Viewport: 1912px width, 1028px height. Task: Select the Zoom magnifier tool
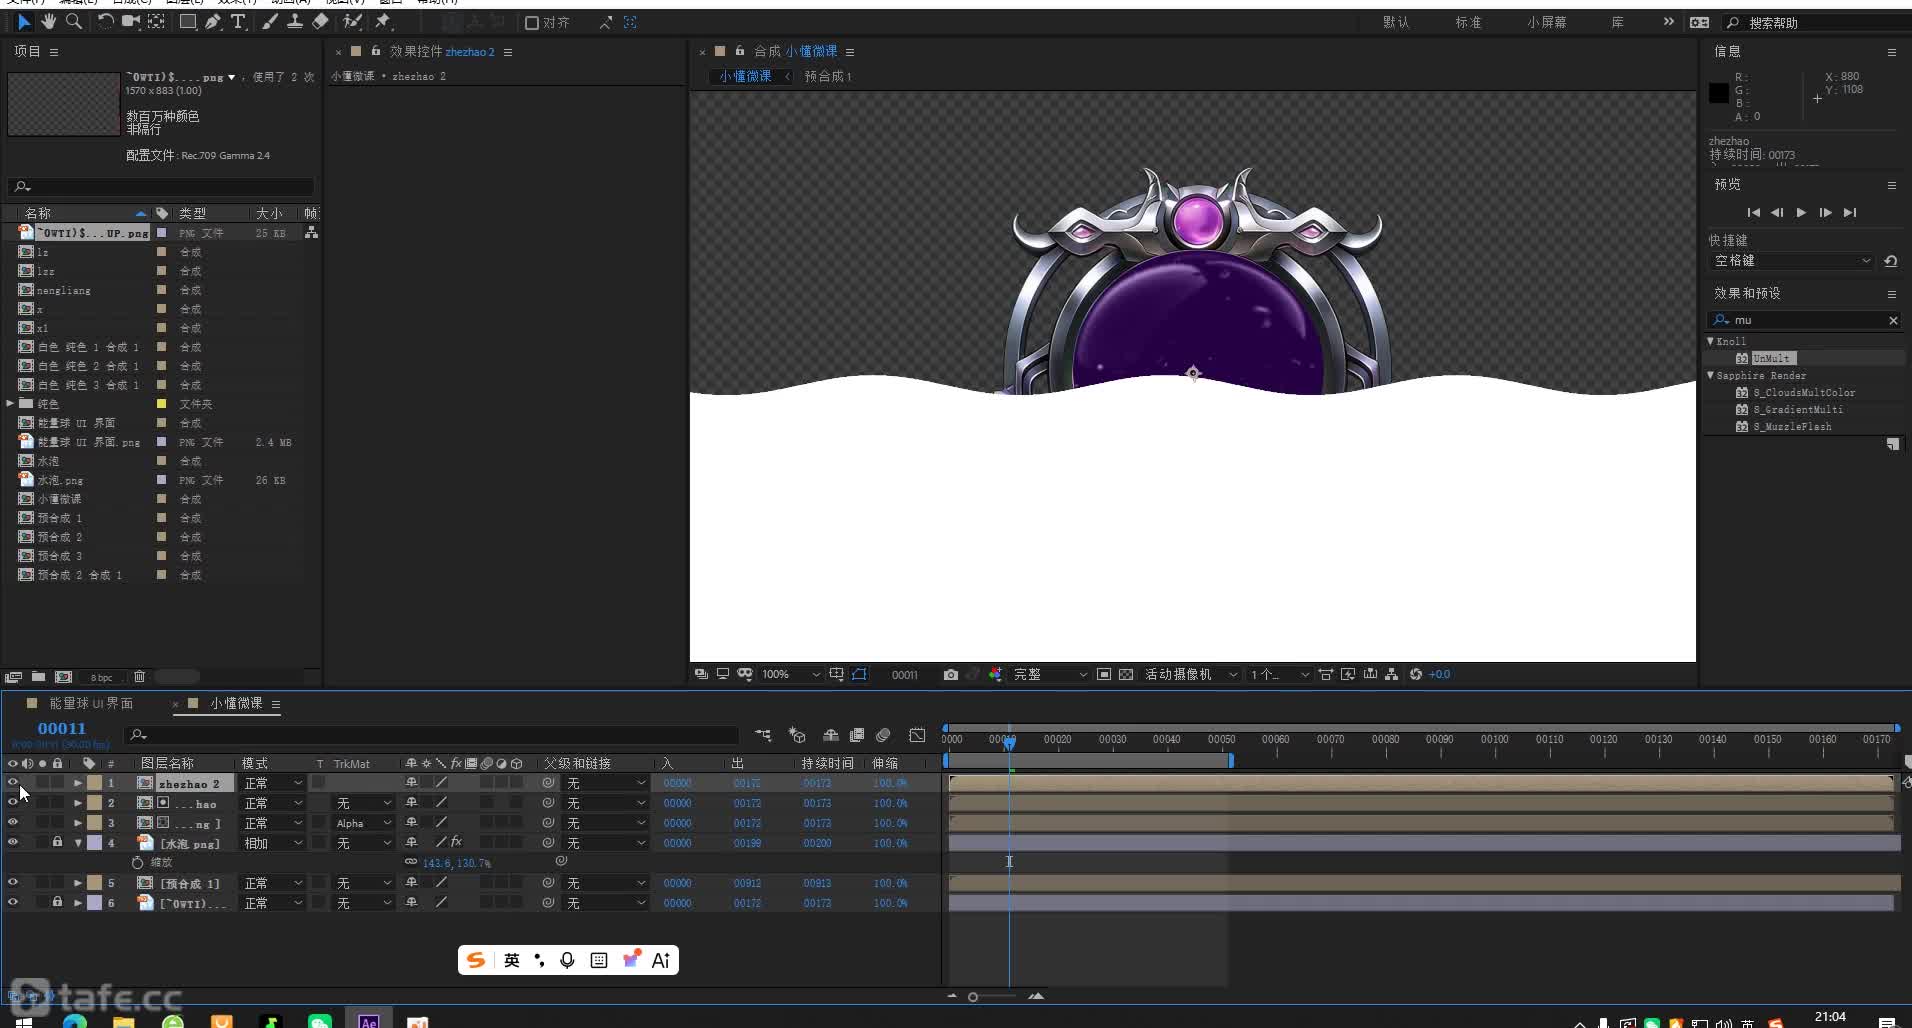(x=74, y=22)
